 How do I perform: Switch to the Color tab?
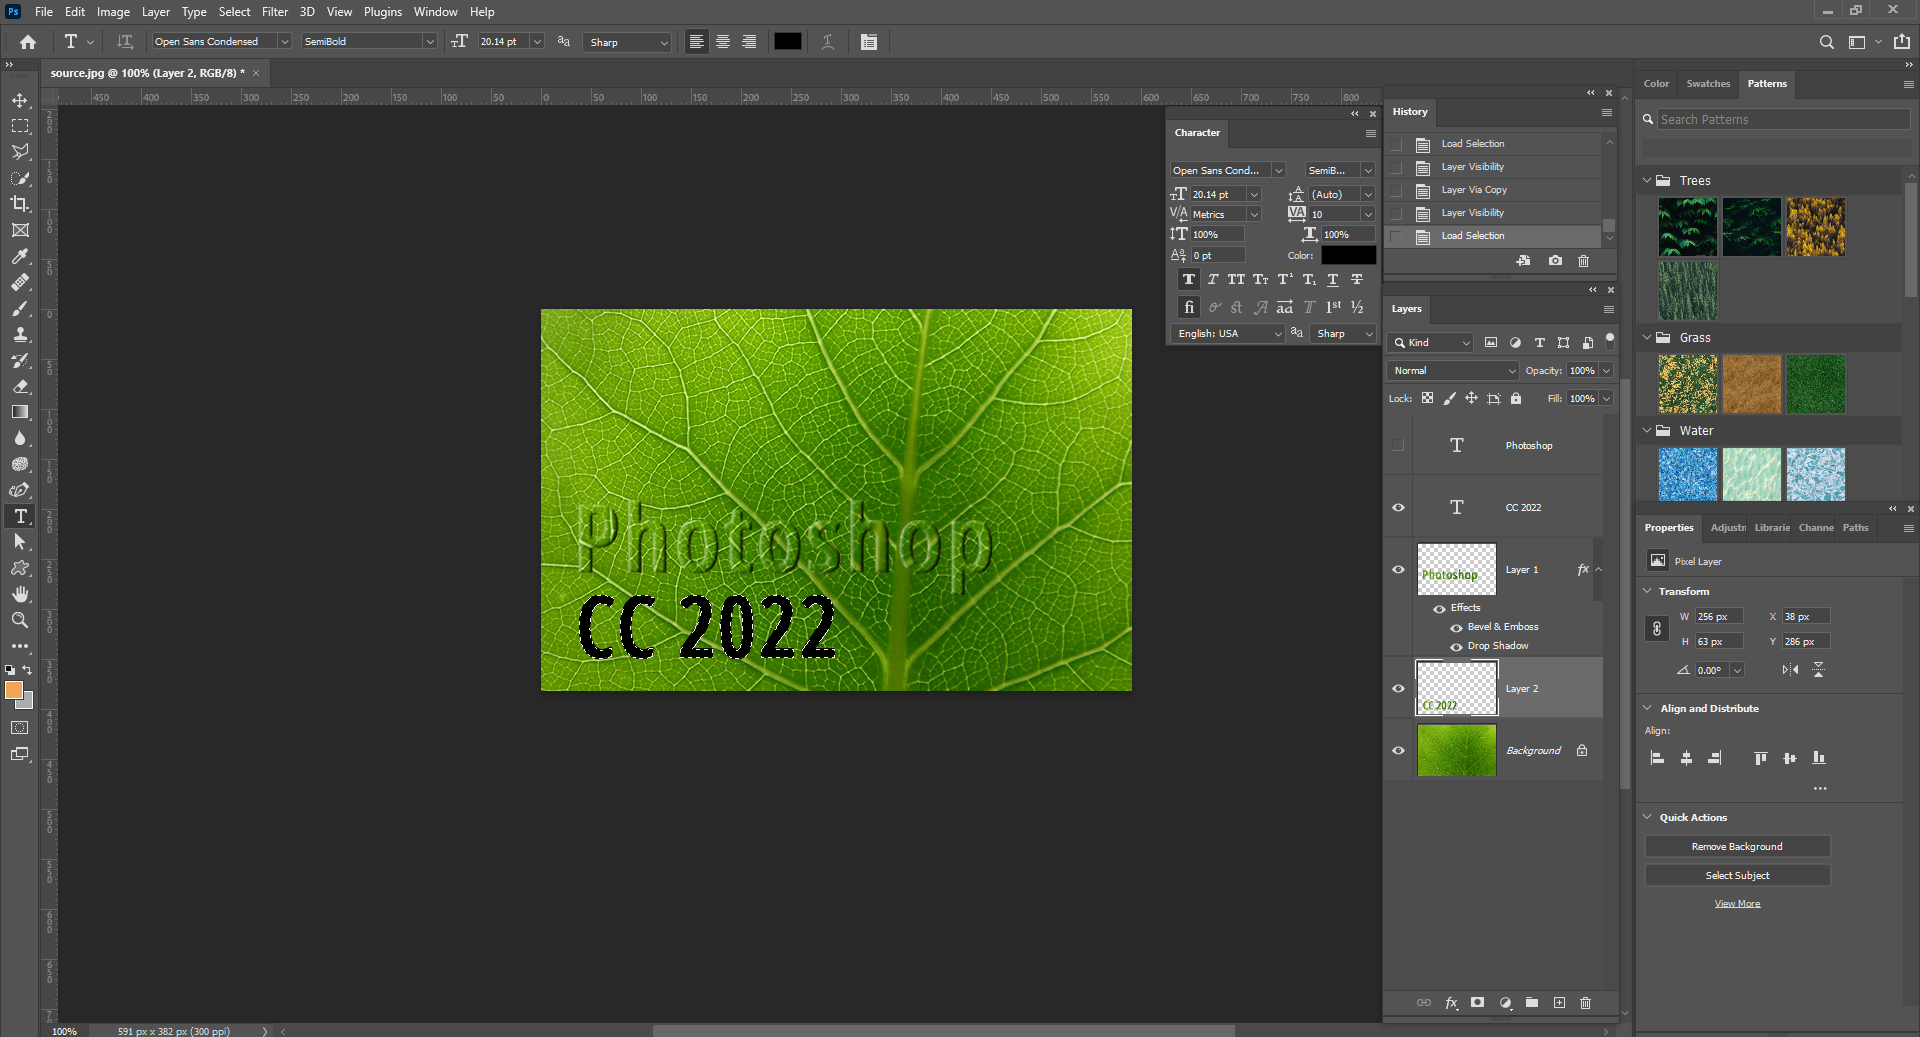pyautogui.click(x=1656, y=84)
